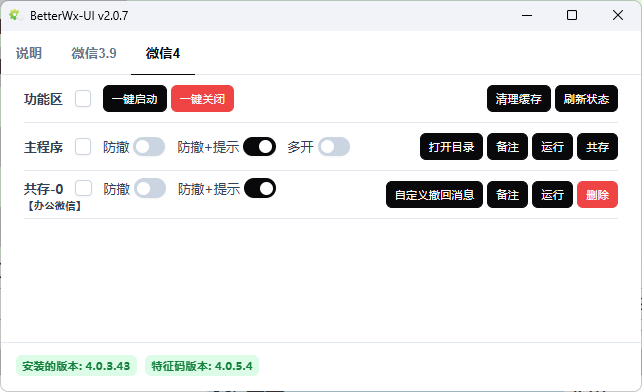Check the 共存-0 checkbox
The width and height of the screenshot is (642, 392).
click(x=84, y=188)
